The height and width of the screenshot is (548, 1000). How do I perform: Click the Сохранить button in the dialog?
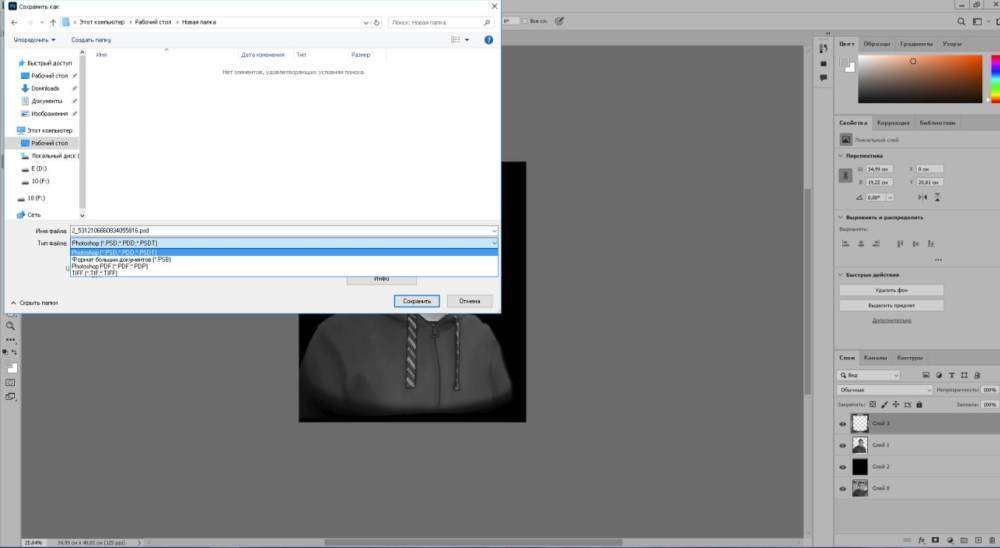click(415, 300)
